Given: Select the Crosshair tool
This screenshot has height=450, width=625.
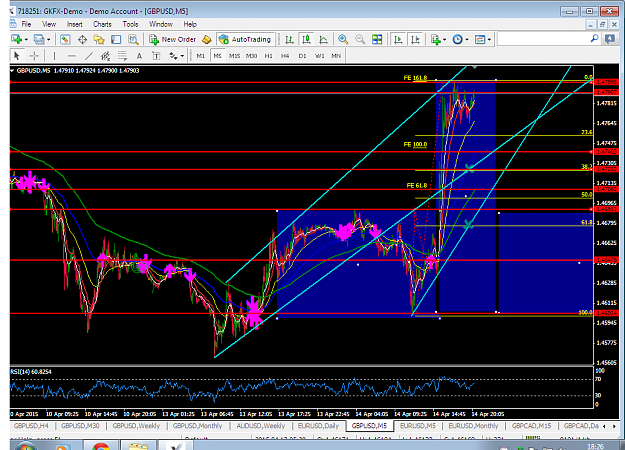Looking at the screenshot, I should 34,56.
